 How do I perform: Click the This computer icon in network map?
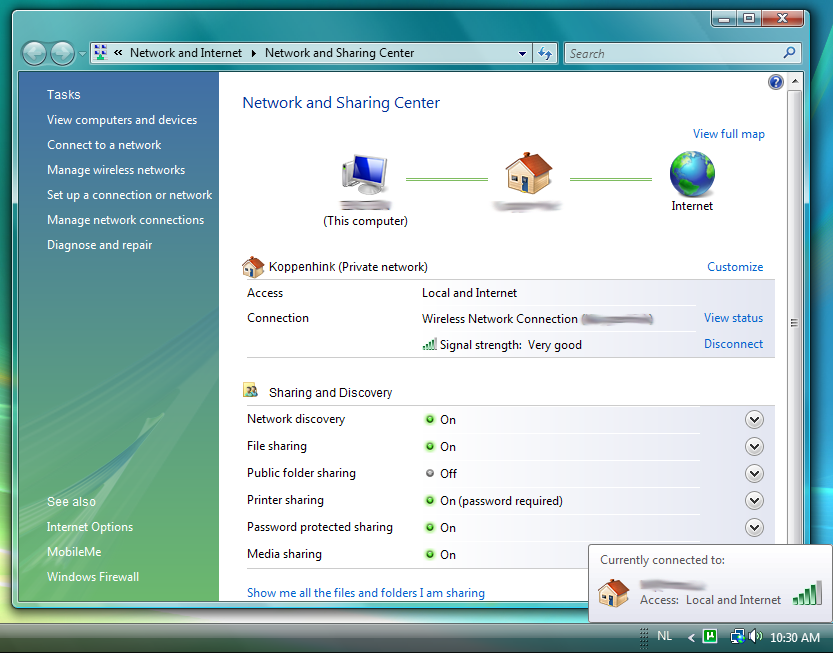tap(365, 177)
